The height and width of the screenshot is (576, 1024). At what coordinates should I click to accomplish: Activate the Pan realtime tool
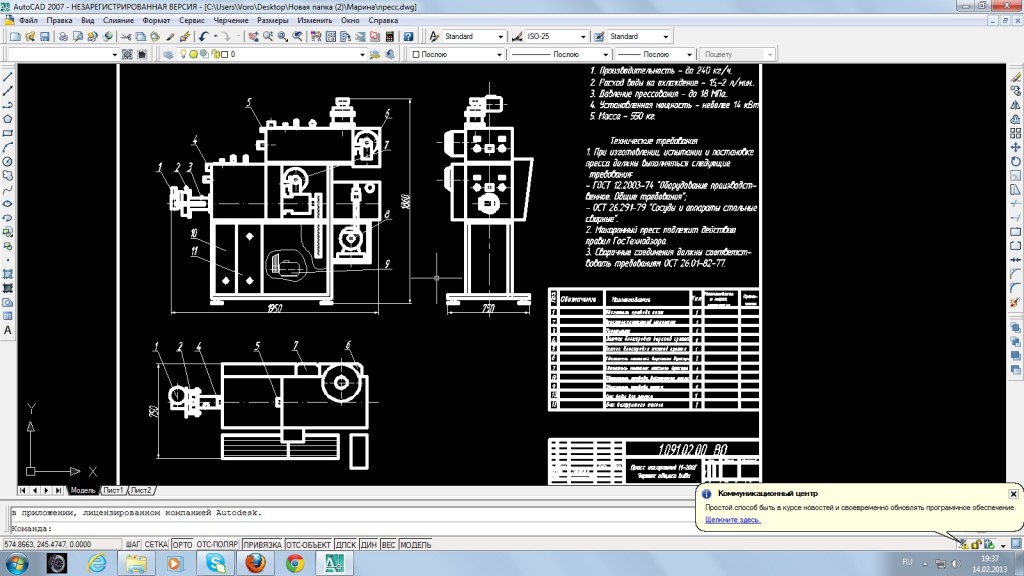(253, 37)
